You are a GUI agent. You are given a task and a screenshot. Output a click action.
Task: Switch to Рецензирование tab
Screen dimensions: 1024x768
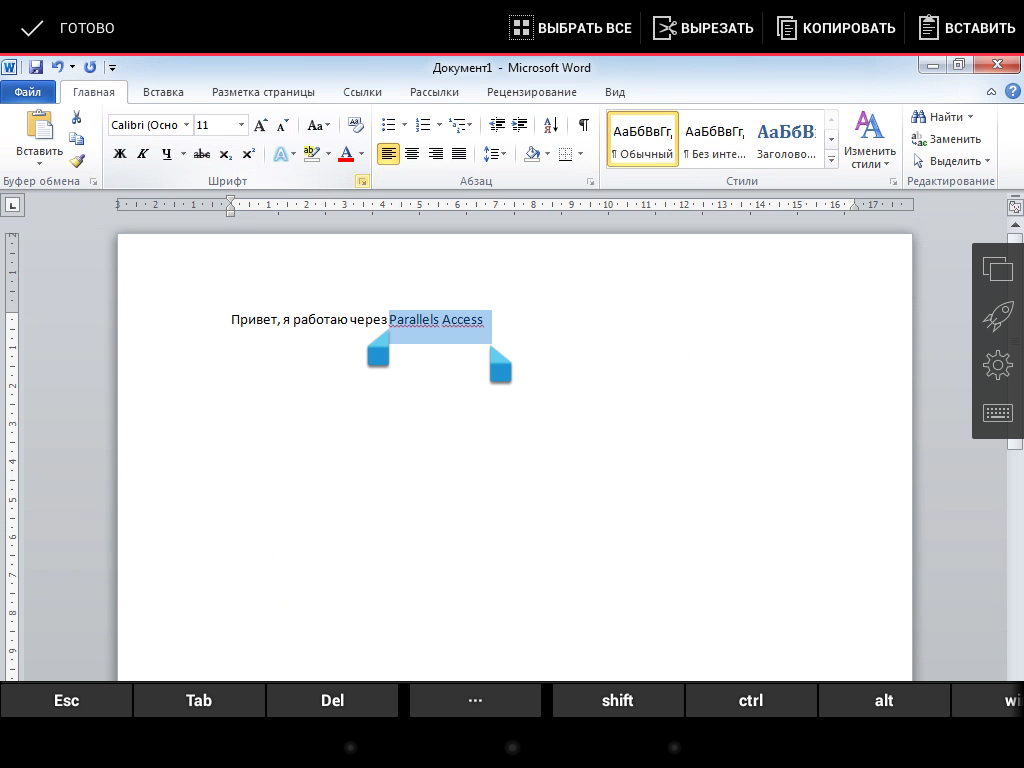[x=532, y=92]
